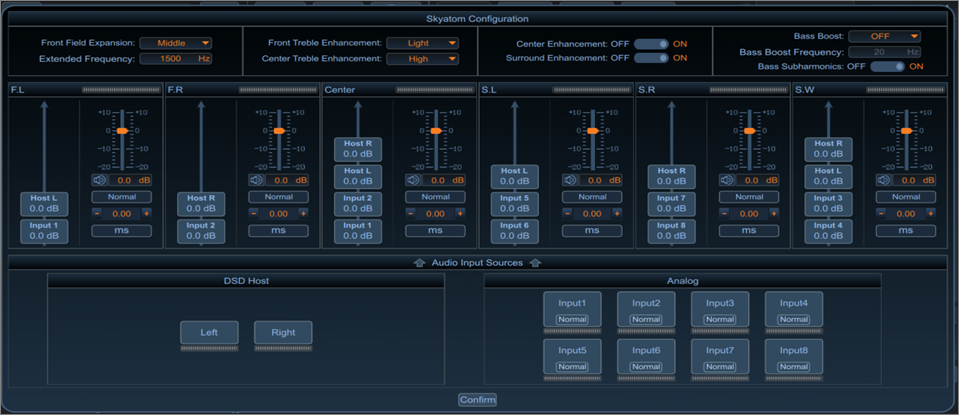The width and height of the screenshot is (959, 415).
Task: Toggle Bass Subharmonics switch
Action: pos(887,66)
